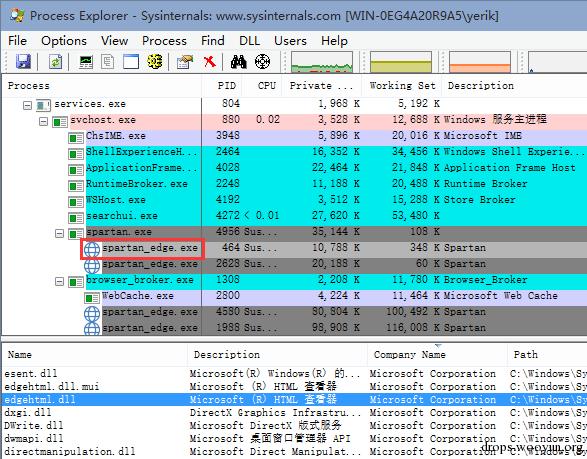This screenshot has height=459, width=587.
Task: Sort by the CPU column header
Action: coord(267,86)
